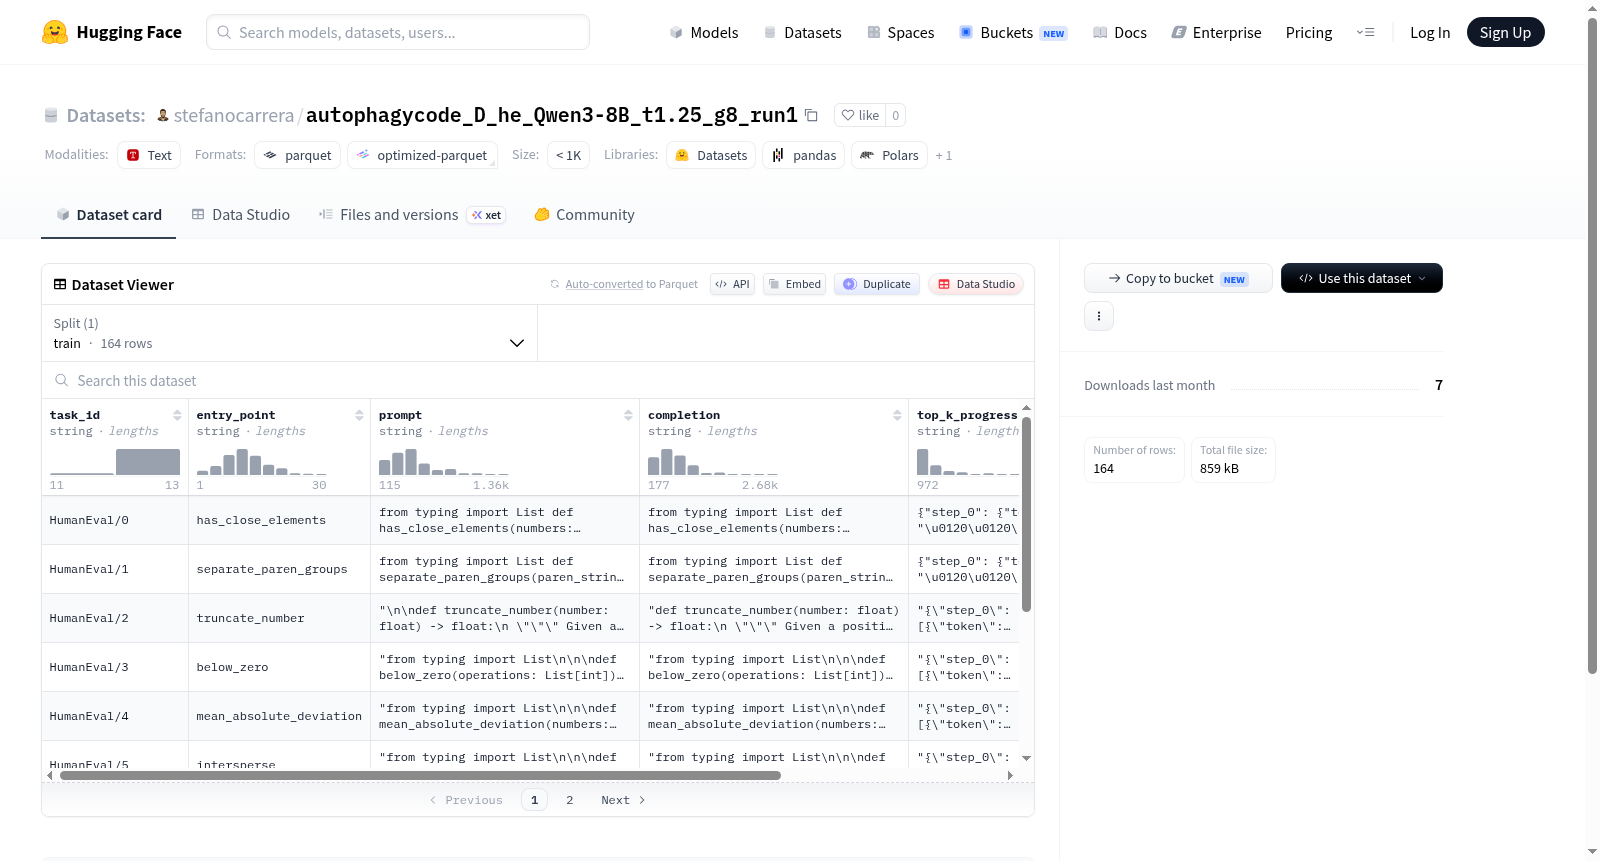Open the Models page

[704, 32]
